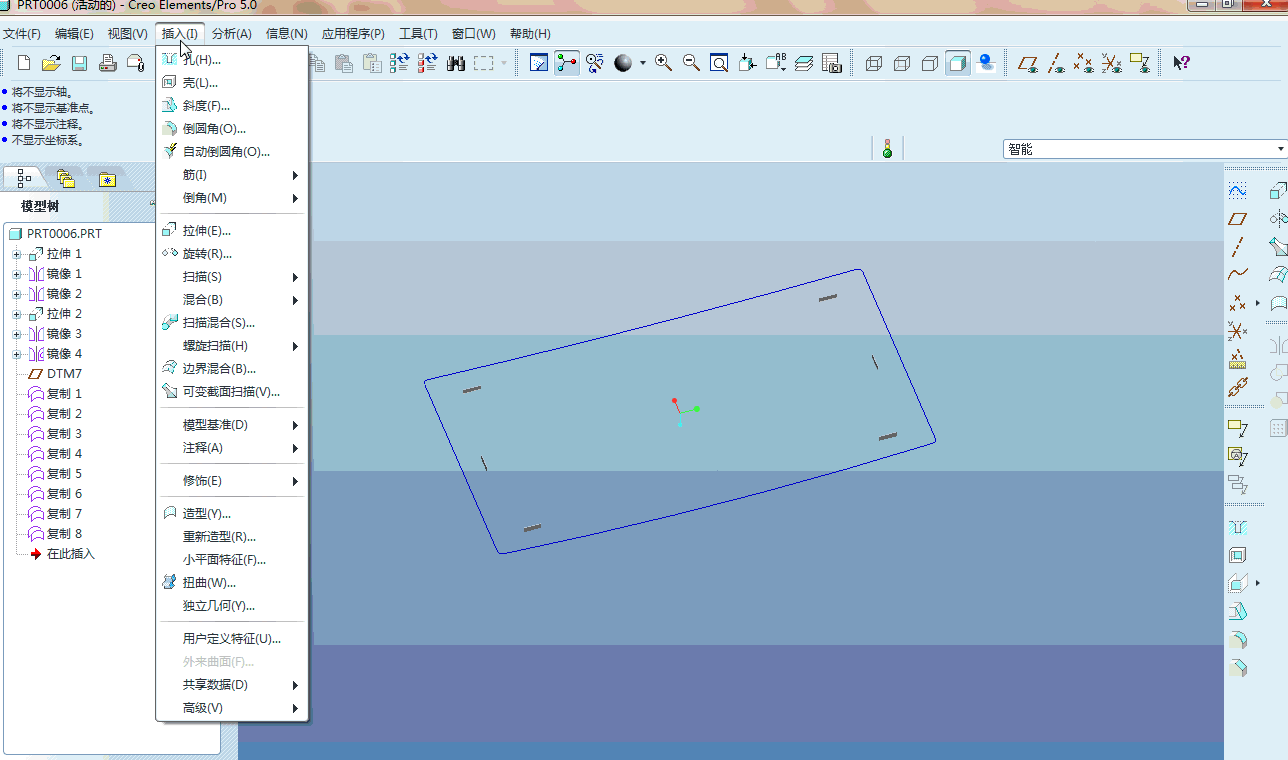The image size is (1288, 760).
Task: Select 复制 8 in the model tree
Action: [x=64, y=534]
